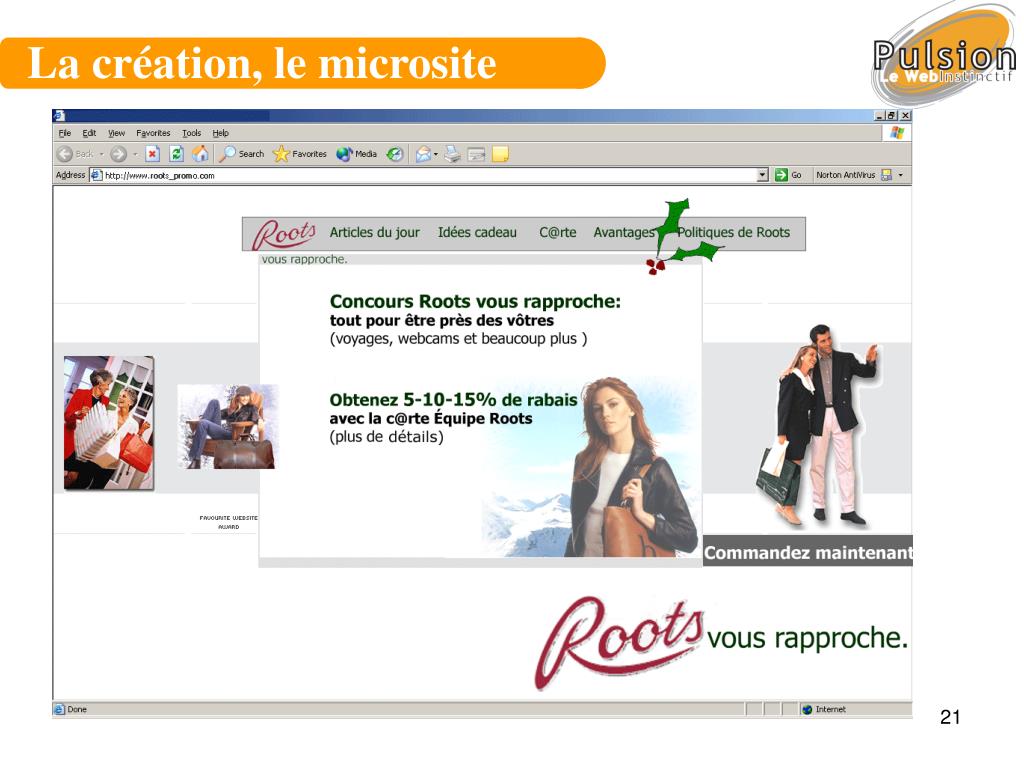Viewport: 1024px width, 768px height.
Task: Click the Print icon
Action: click(x=453, y=154)
